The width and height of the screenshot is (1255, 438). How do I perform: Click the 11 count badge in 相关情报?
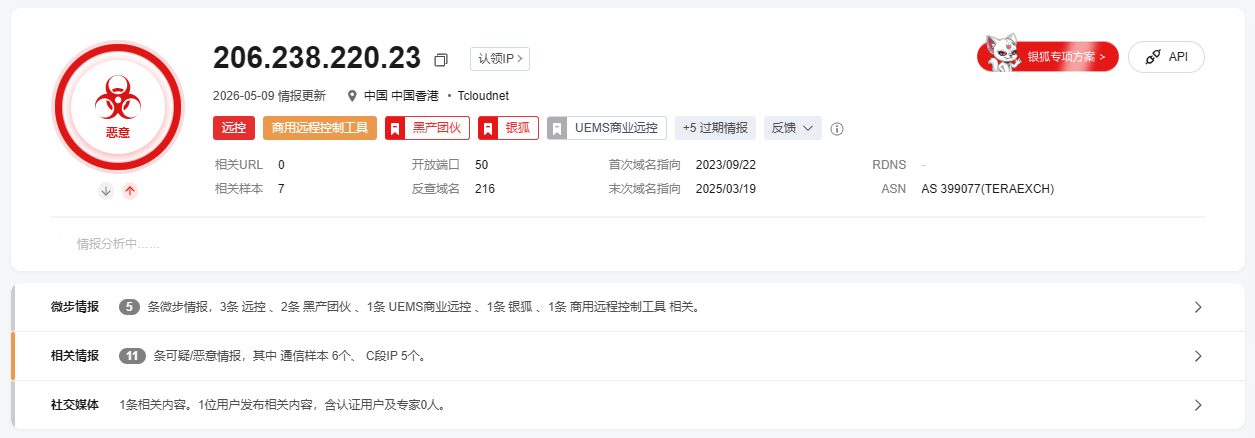coord(132,356)
